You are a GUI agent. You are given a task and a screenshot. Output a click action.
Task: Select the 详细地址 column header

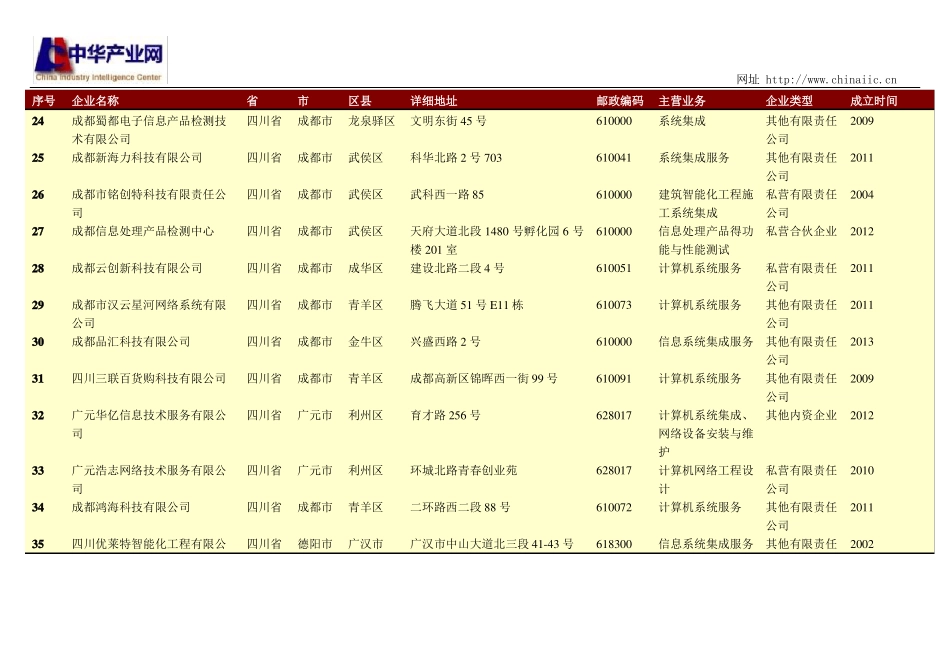(434, 101)
